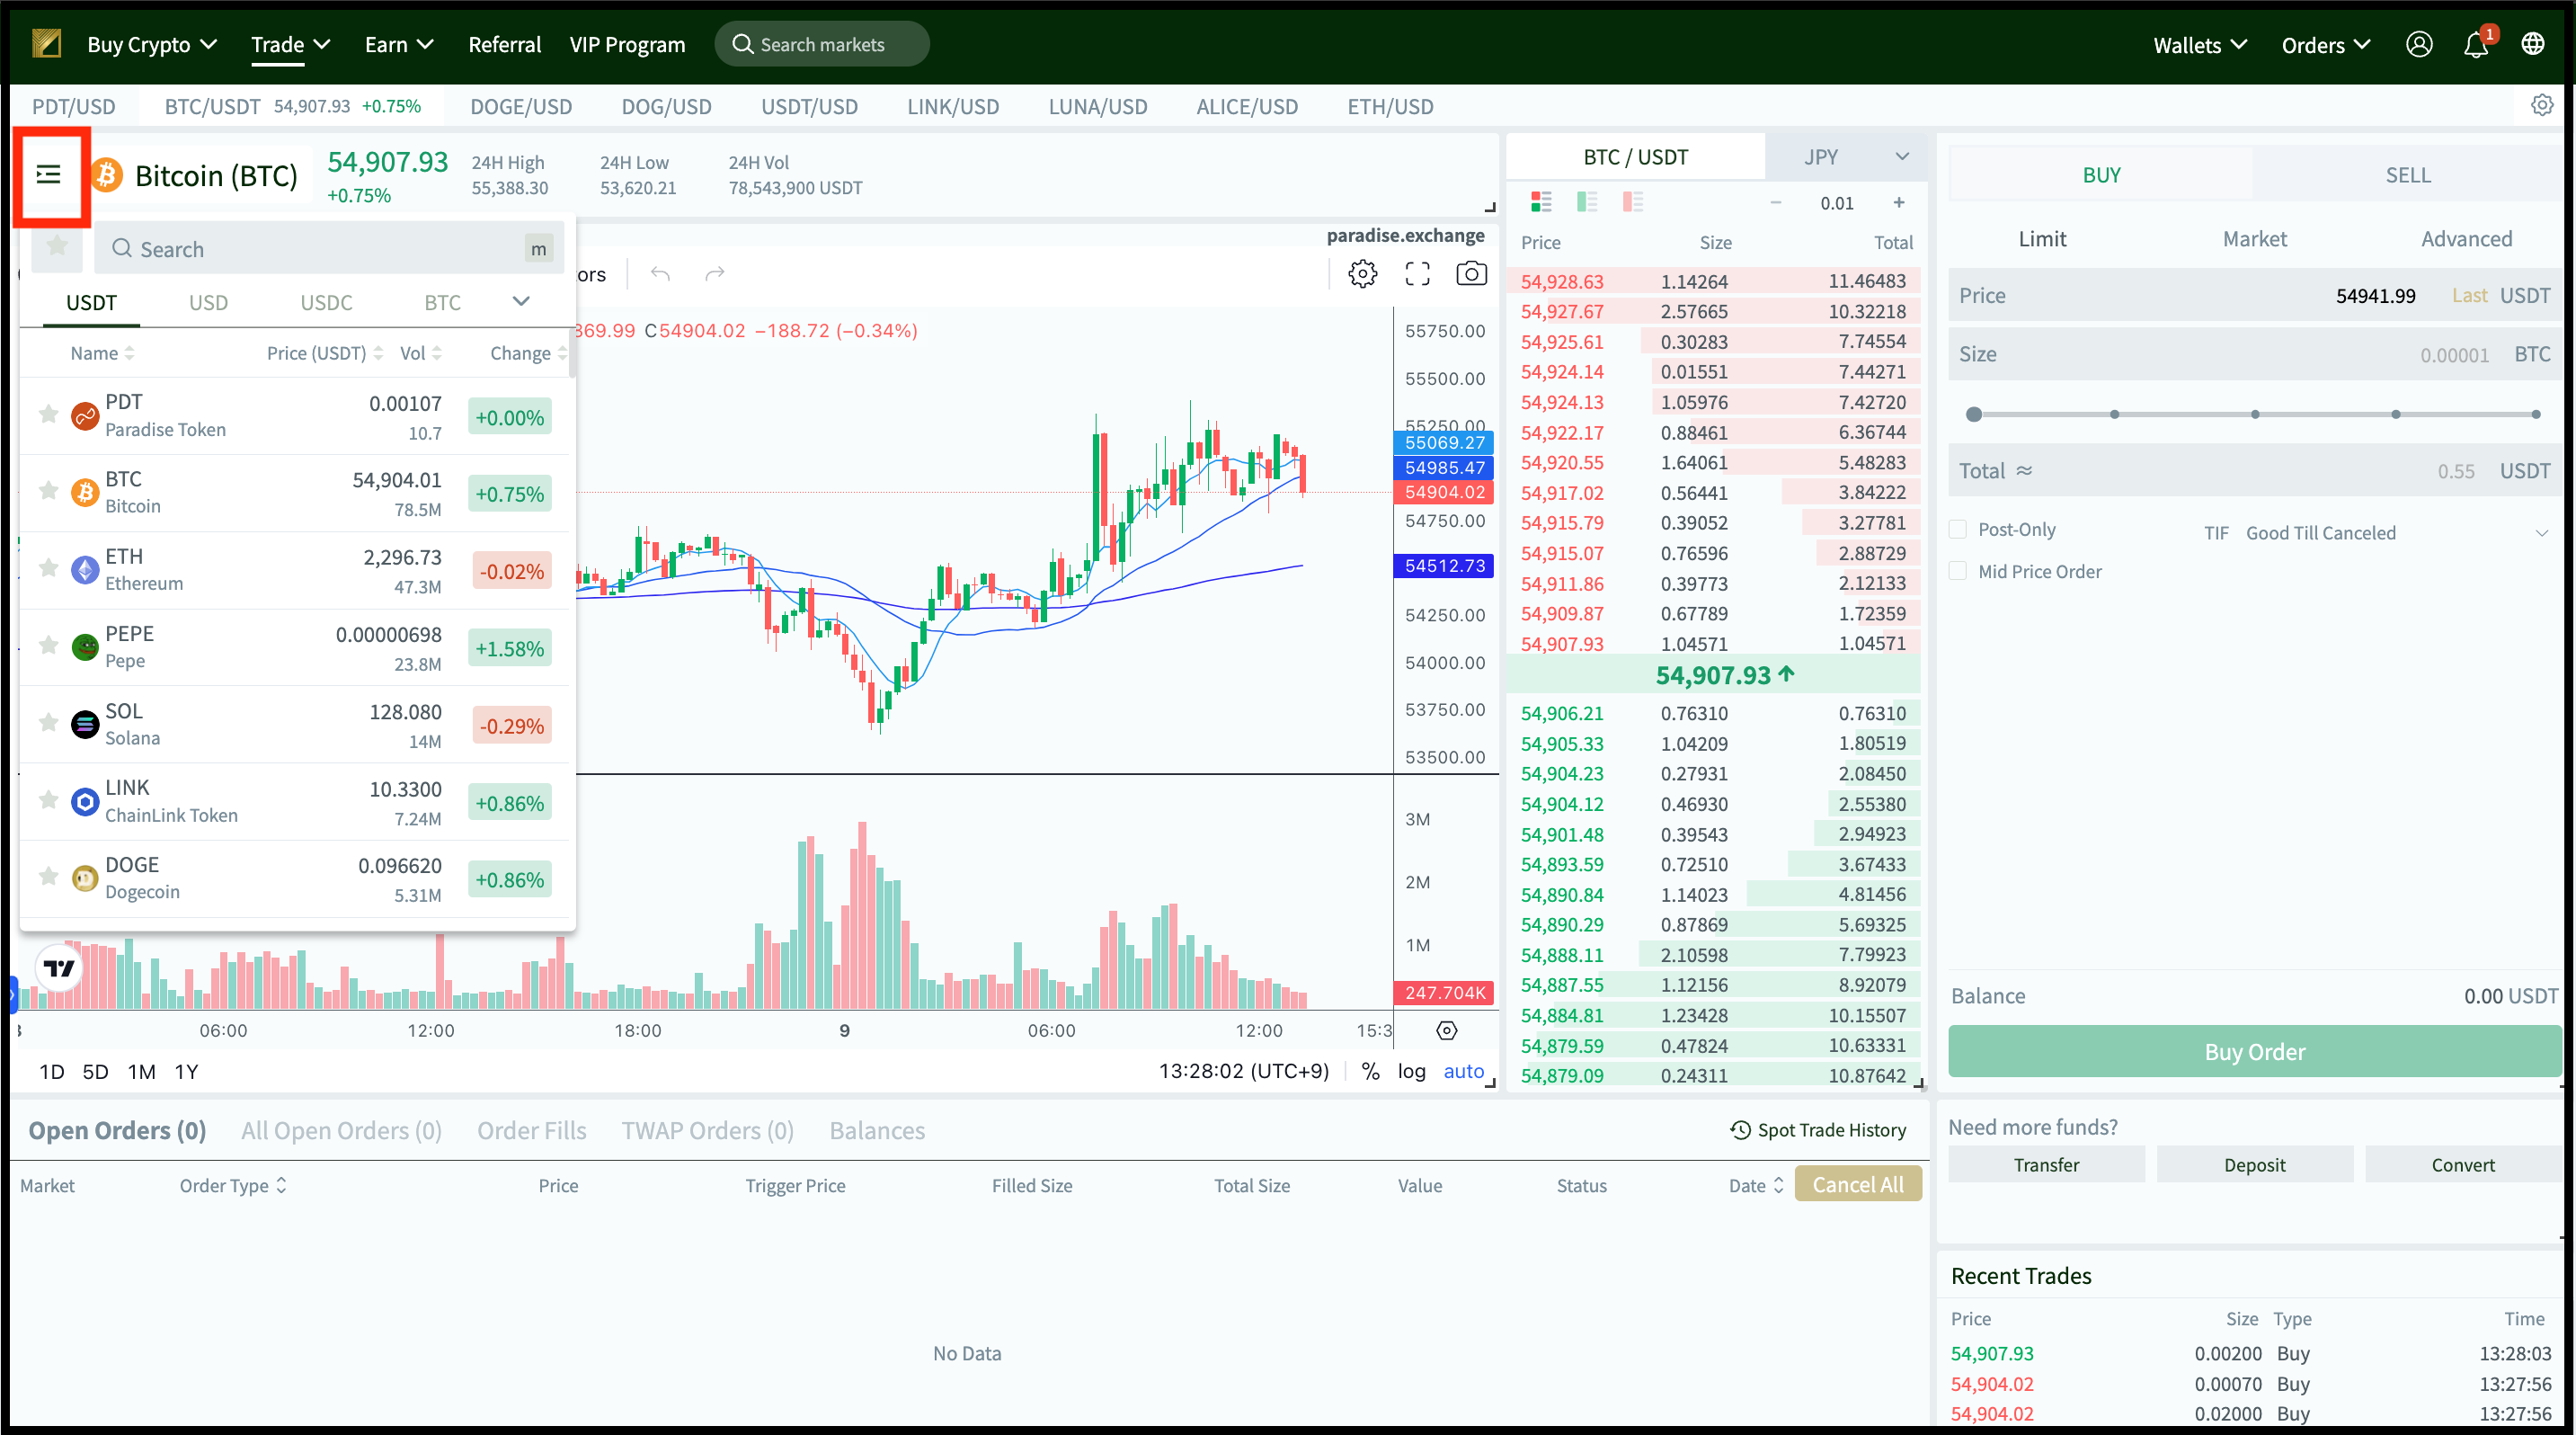Screen dimensions: 2576x1435
Task: Undo last chart action
Action: click(660, 274)
